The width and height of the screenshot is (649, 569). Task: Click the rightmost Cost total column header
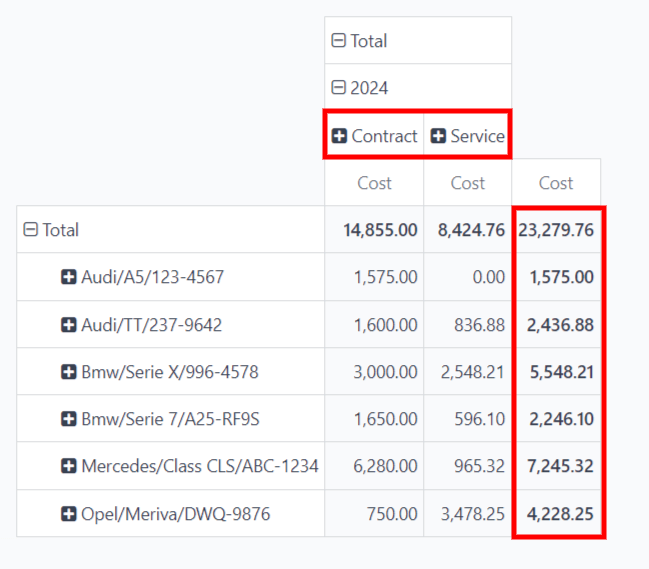tap(556, 183)
